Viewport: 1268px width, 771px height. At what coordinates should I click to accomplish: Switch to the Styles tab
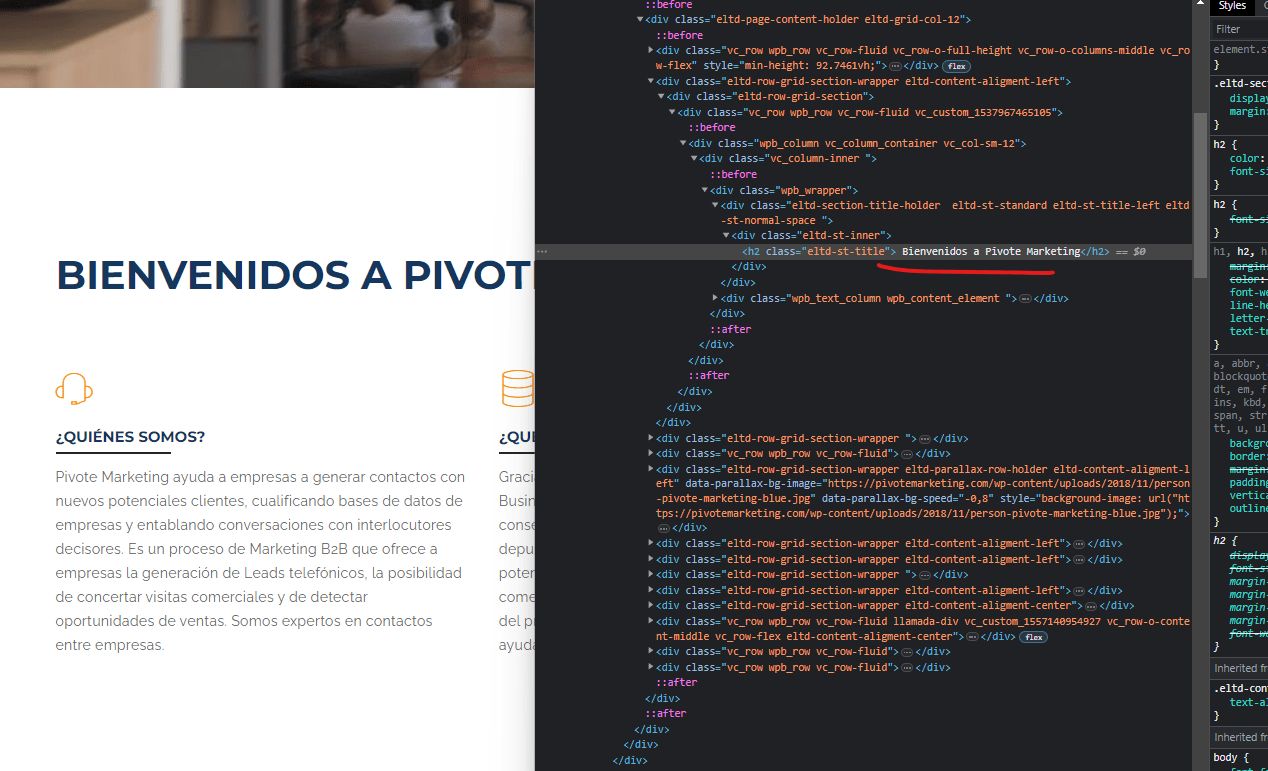[1232, 6]
